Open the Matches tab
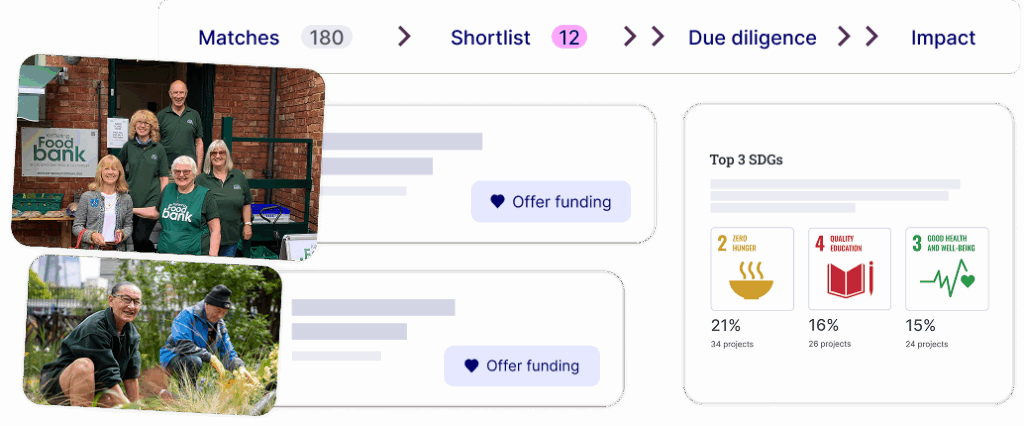 (239, 37)
